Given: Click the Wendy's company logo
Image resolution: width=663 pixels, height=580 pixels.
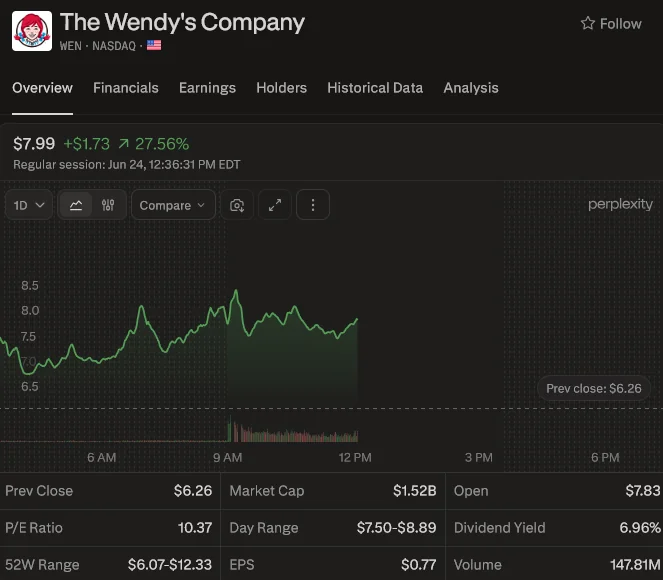Looking at the screenshot, I should click(x=32, y=31).
